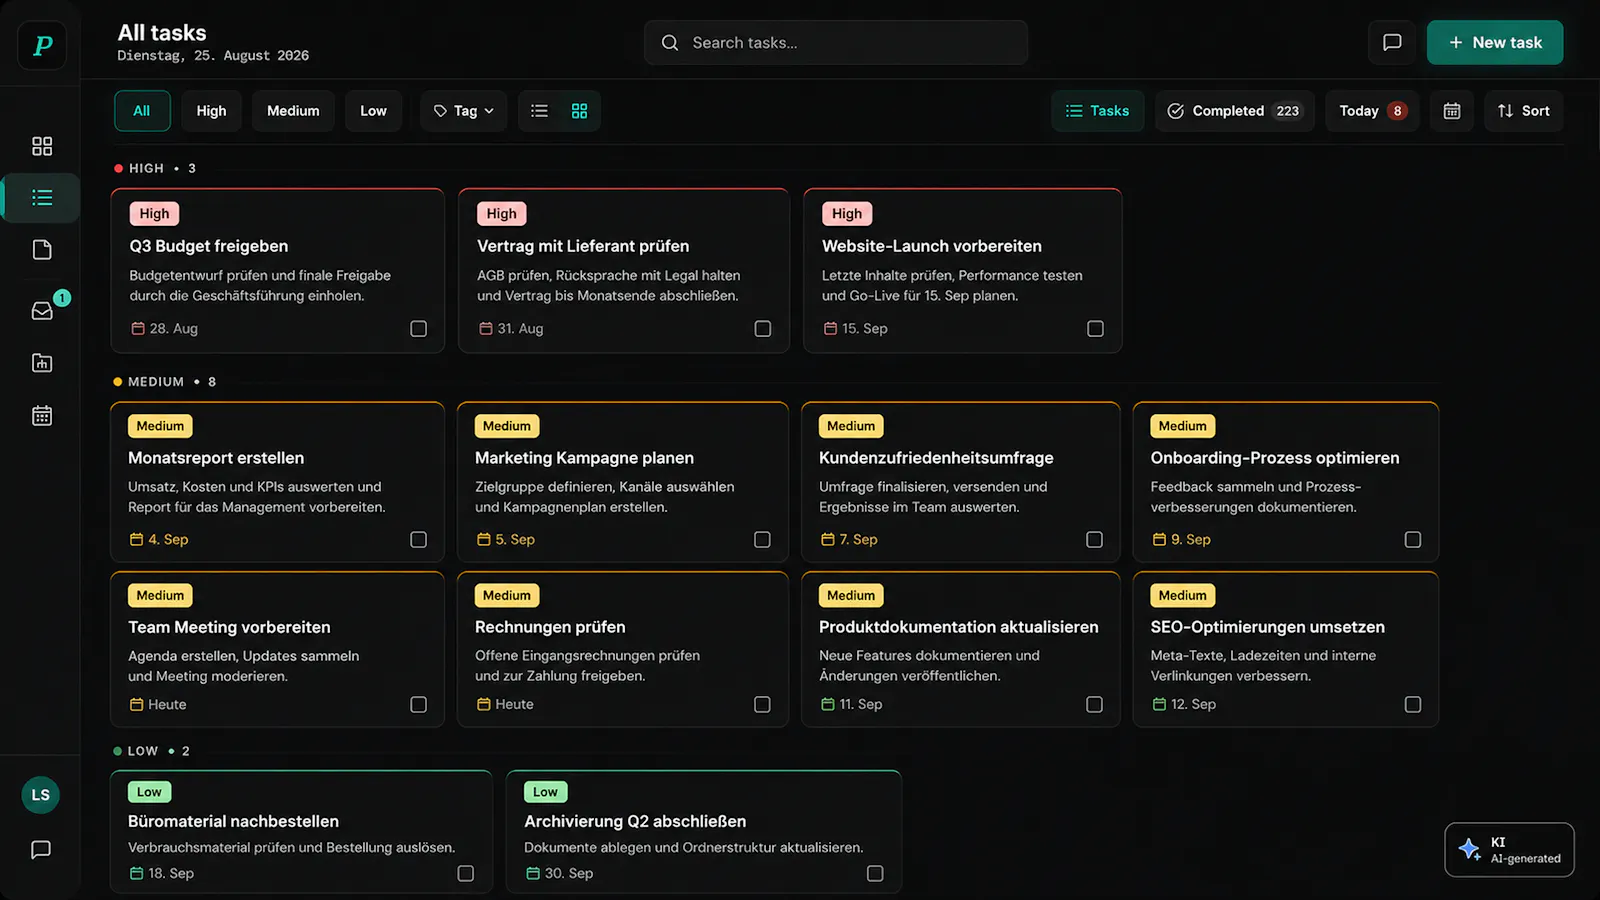
Task: Click the P app logo
Action: (x=42, y=45)
